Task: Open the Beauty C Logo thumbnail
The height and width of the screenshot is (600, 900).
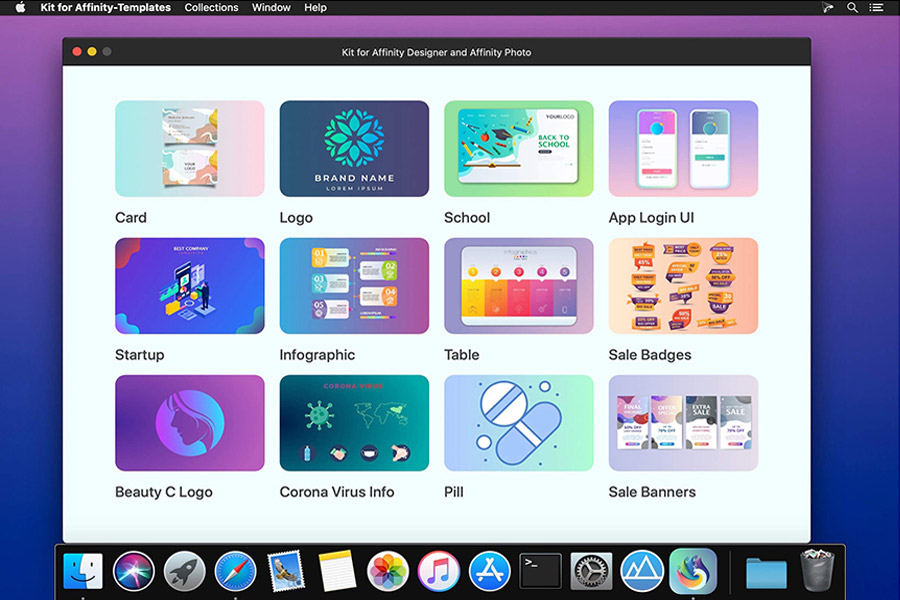Action: click(190, 423)
